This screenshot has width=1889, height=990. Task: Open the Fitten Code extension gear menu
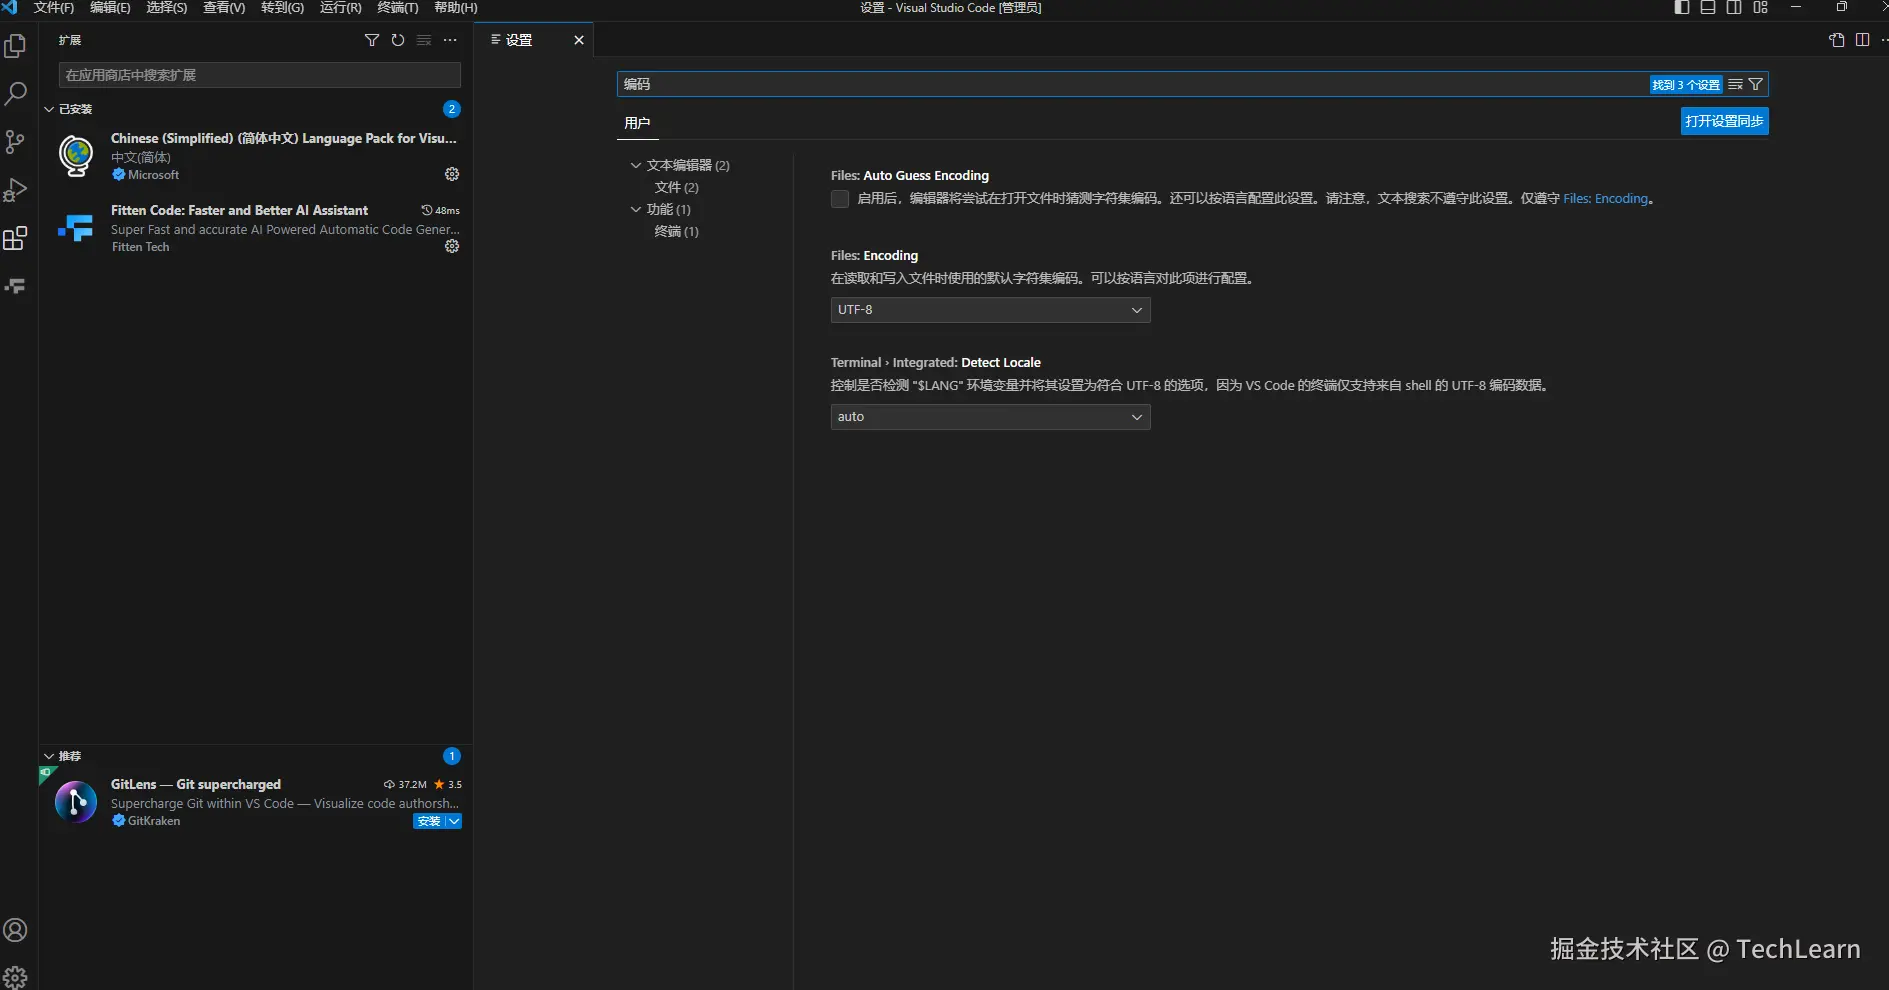[x=452, y=246]
